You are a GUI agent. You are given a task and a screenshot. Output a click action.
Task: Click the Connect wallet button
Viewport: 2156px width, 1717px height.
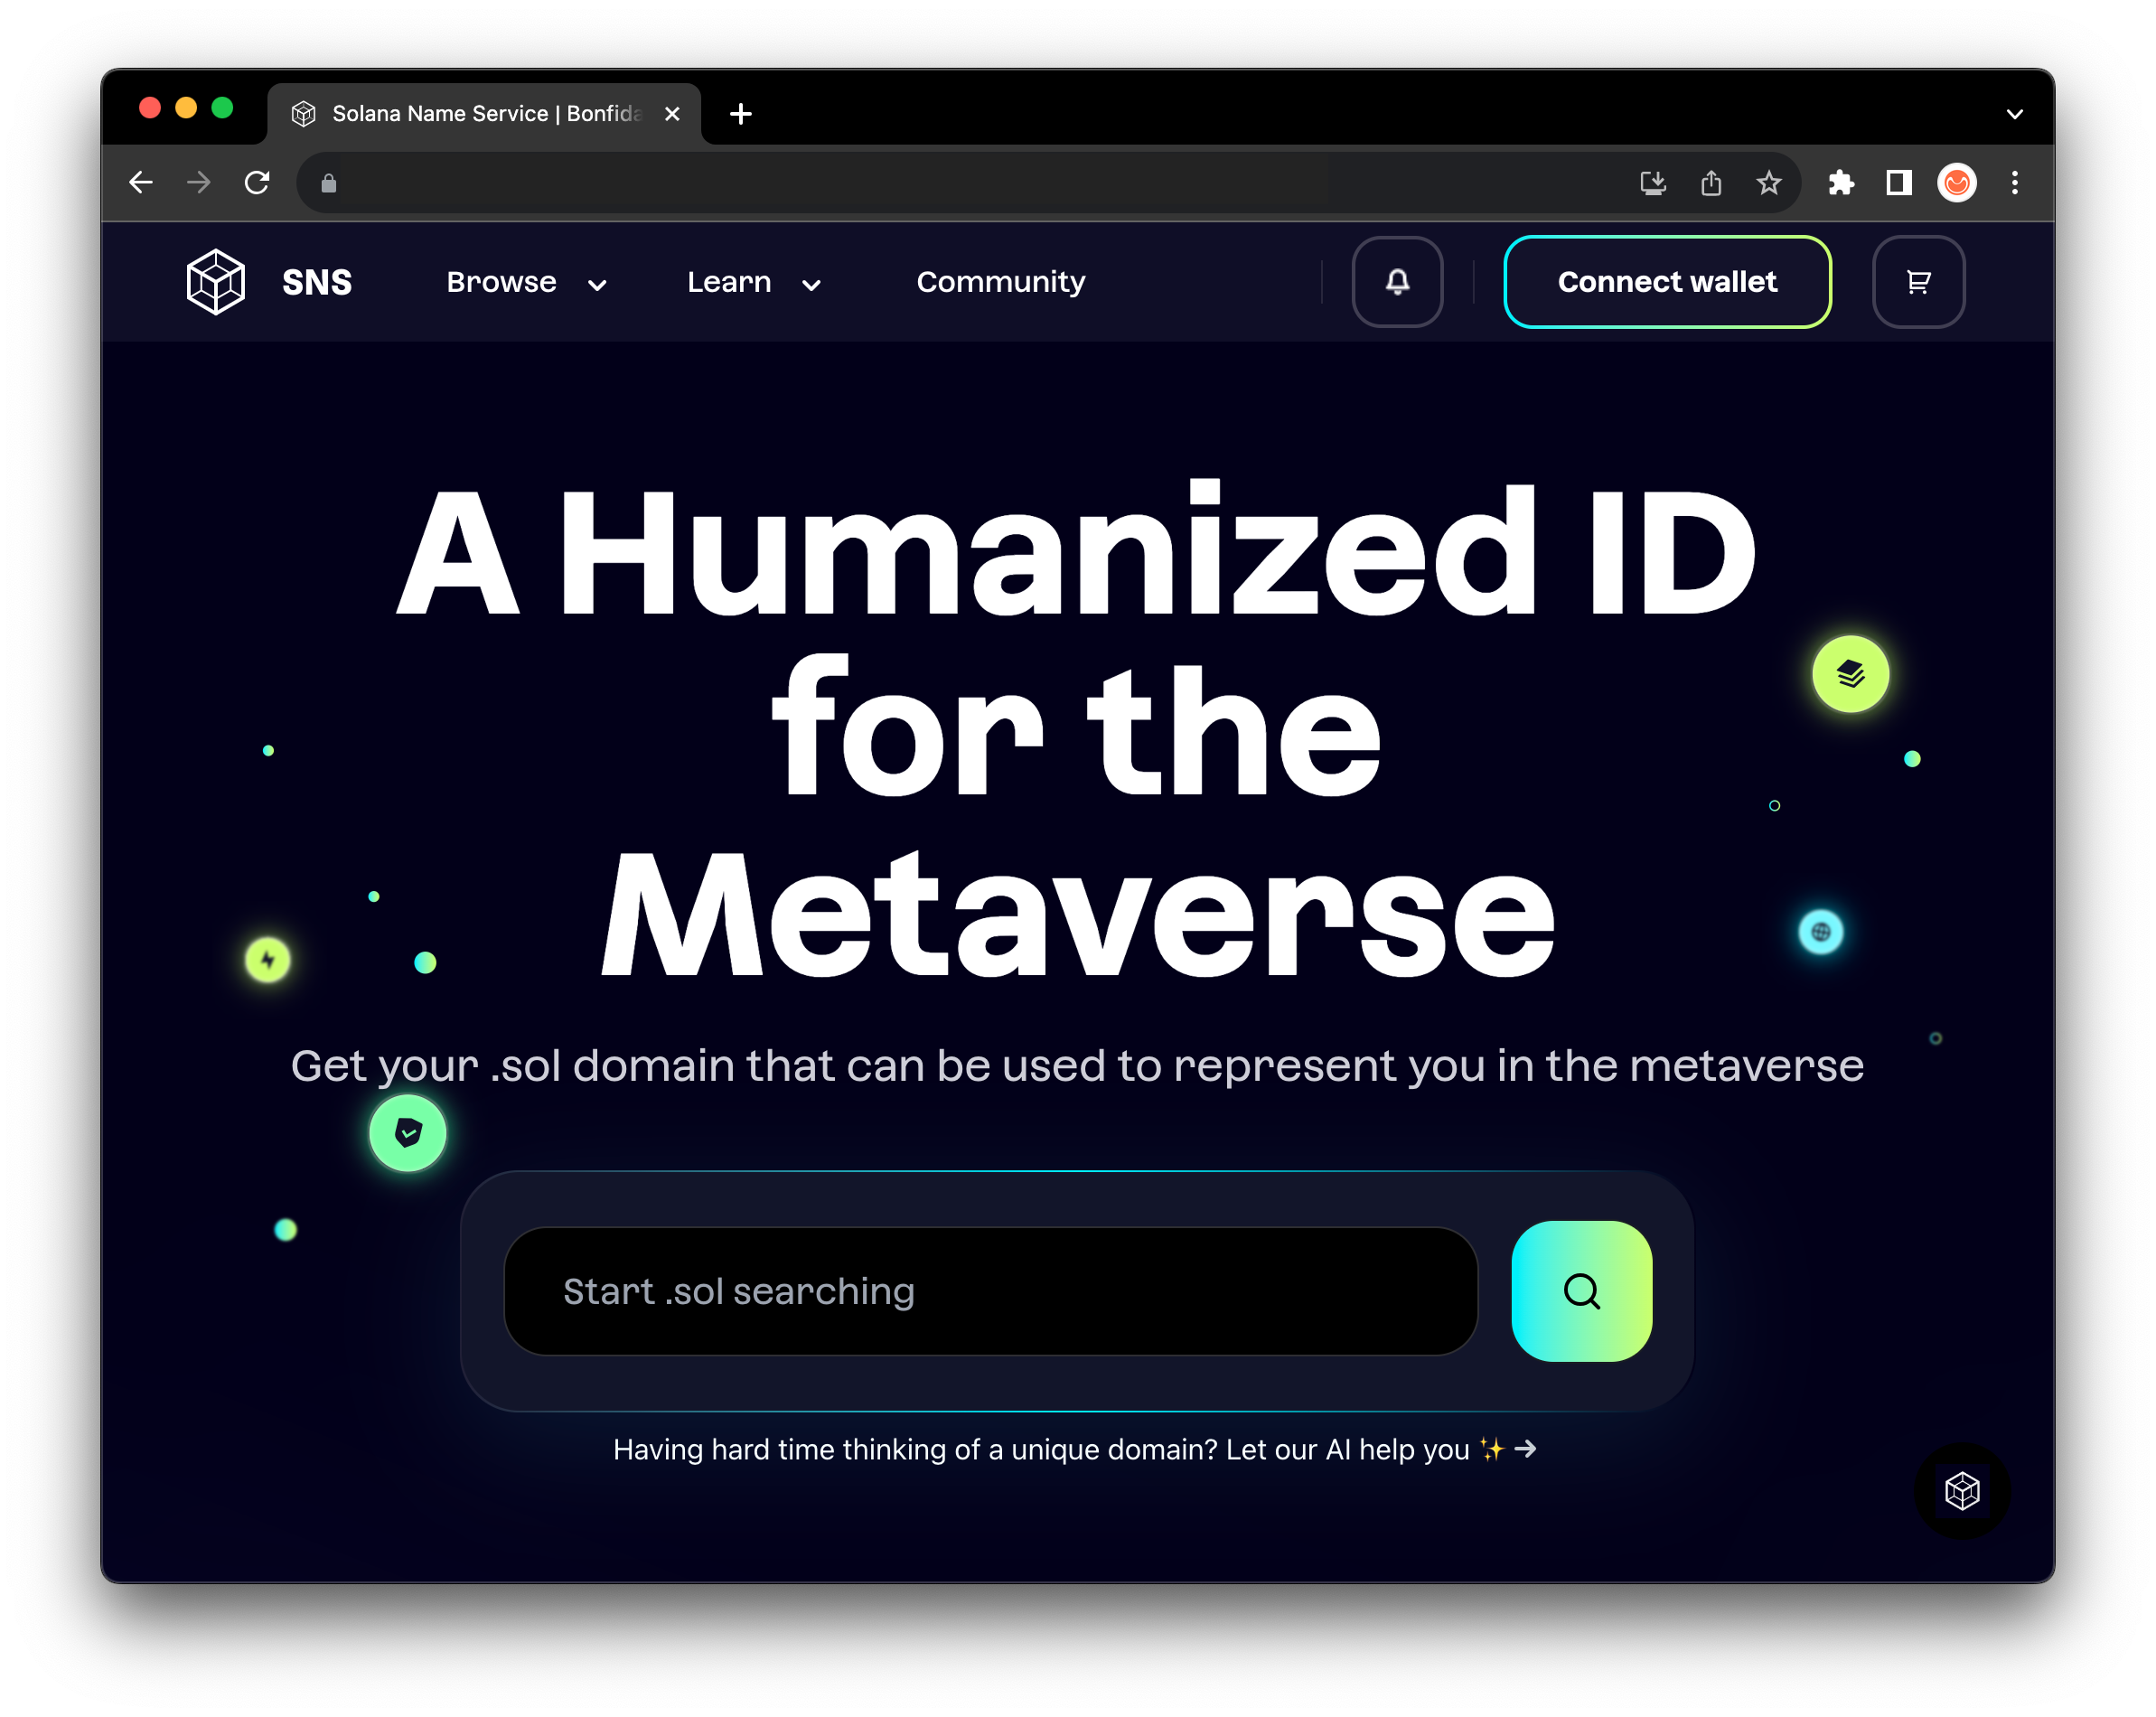[x=1667, y=282]
